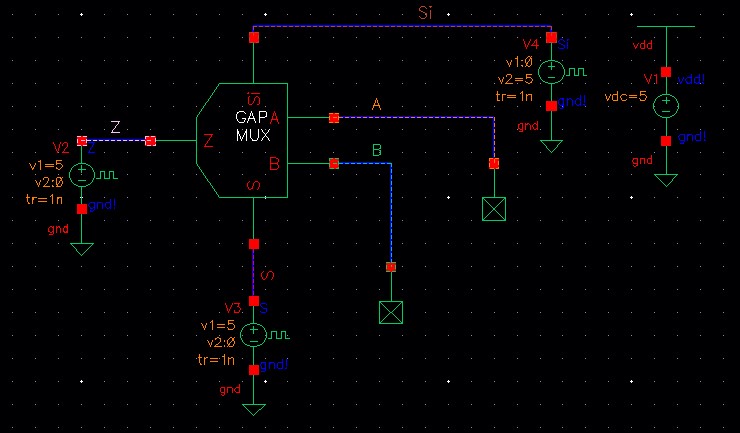Click the red pin at V3's top S terminal
Viewport: 740px width, 433px height.
[x=254, y=301]
